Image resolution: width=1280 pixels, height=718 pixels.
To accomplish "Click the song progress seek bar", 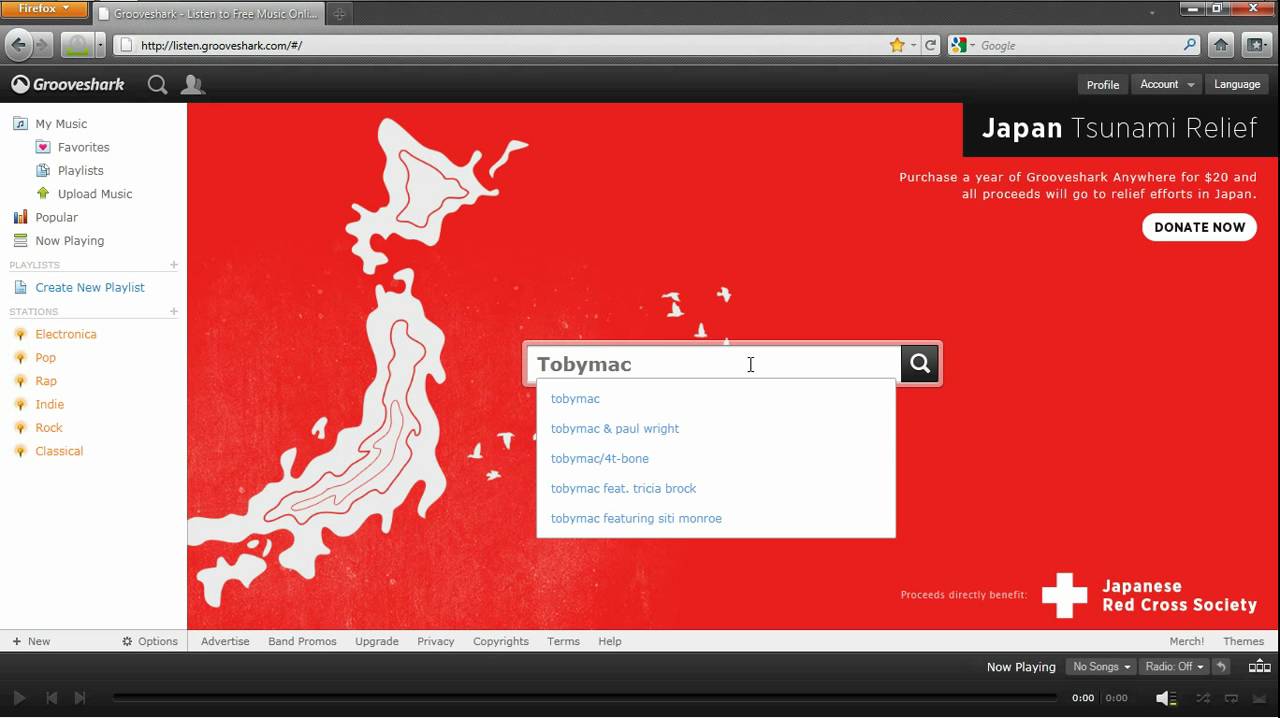I will [x=585, y=698].
